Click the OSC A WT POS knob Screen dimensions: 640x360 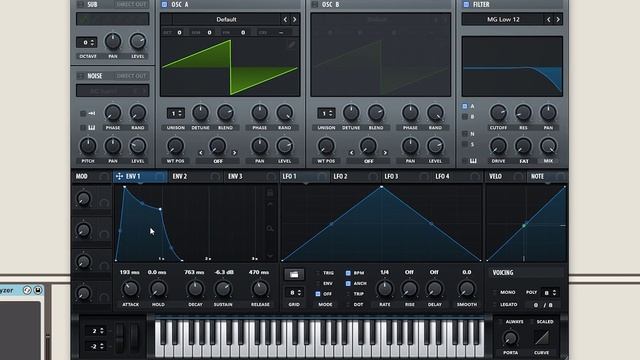pos(175,146)
